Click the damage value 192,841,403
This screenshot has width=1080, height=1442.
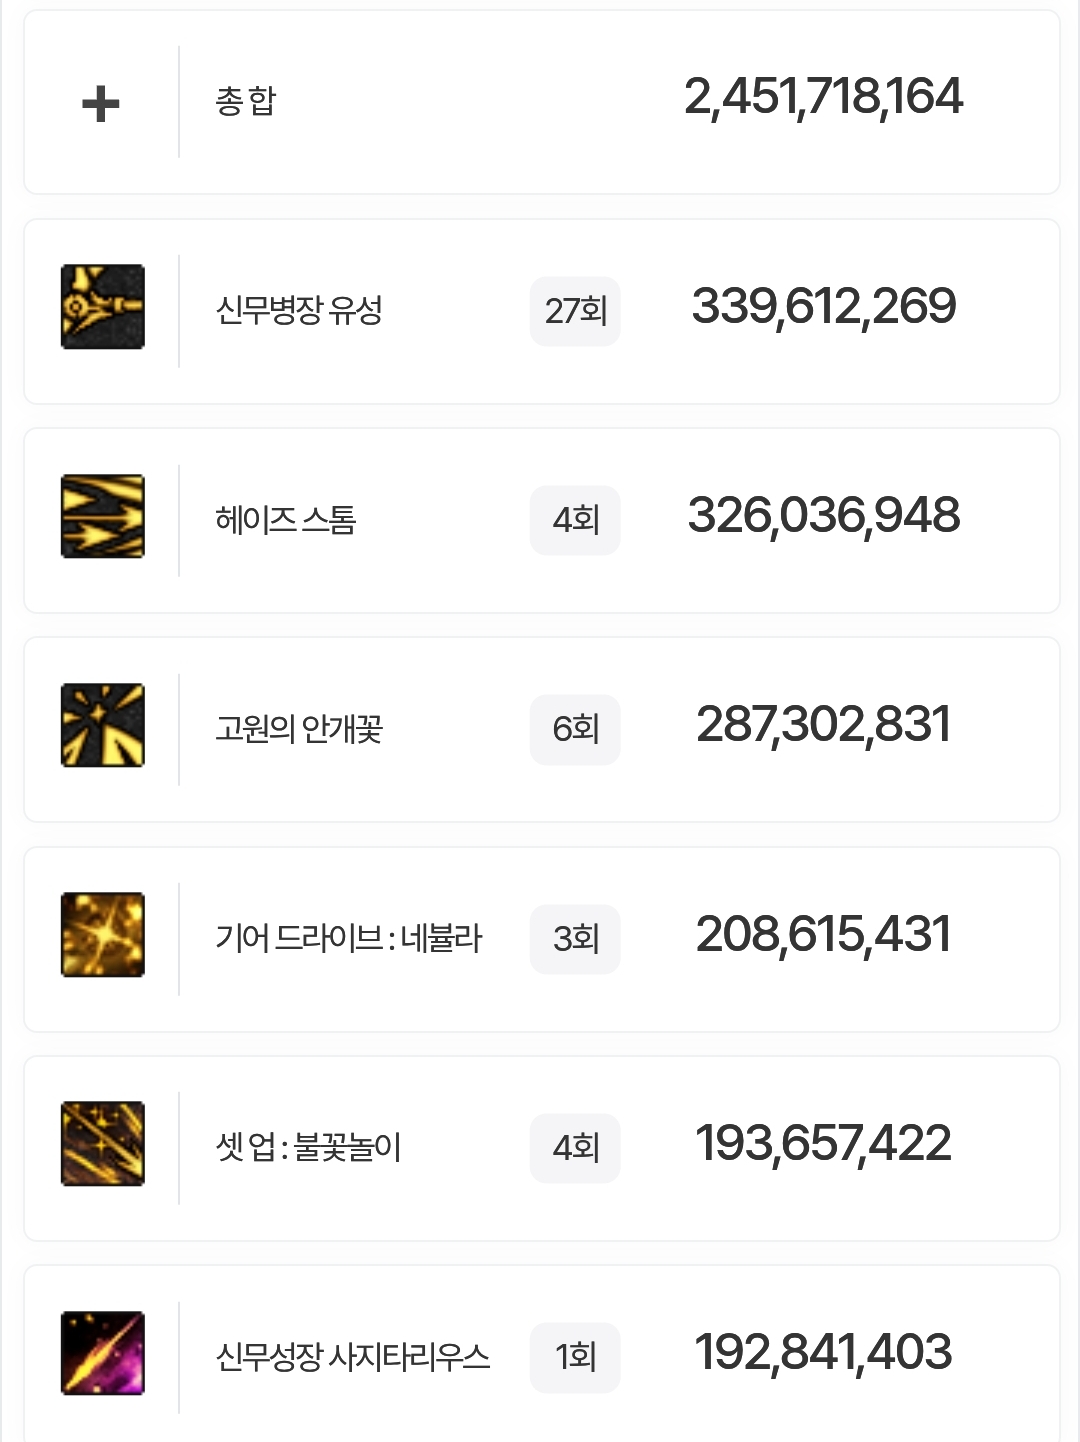823,1352
